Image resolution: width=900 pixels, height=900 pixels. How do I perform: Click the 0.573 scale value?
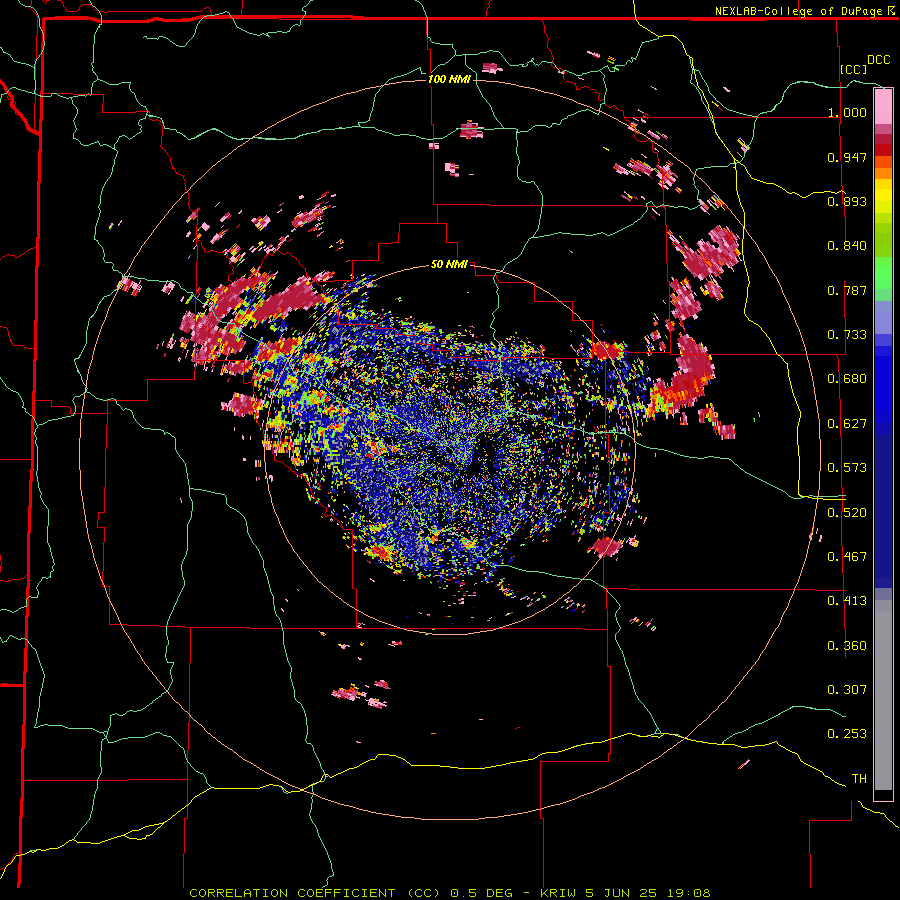coord(847,467)
